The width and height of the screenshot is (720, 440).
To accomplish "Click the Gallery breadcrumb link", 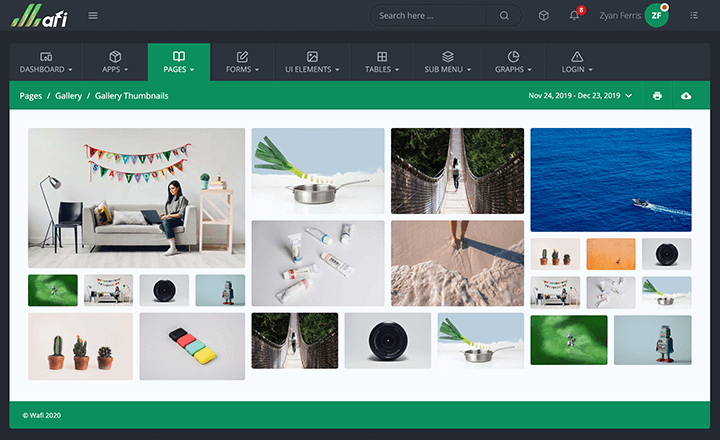I will (x=69, y=96).
